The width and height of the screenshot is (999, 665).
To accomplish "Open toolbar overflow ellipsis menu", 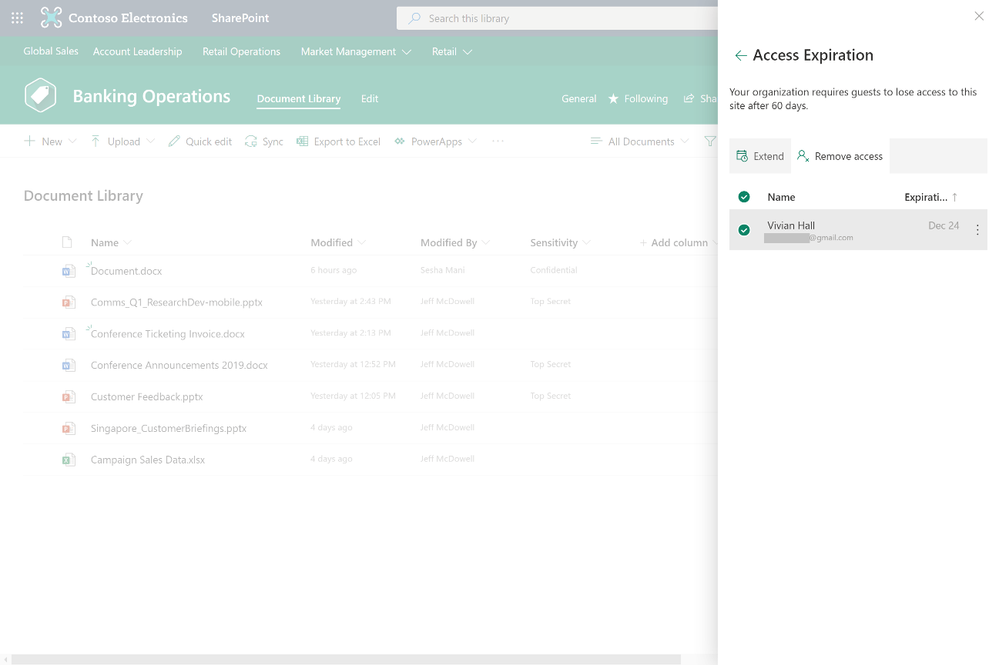I will pyautogui.click(x=498, y=141).
